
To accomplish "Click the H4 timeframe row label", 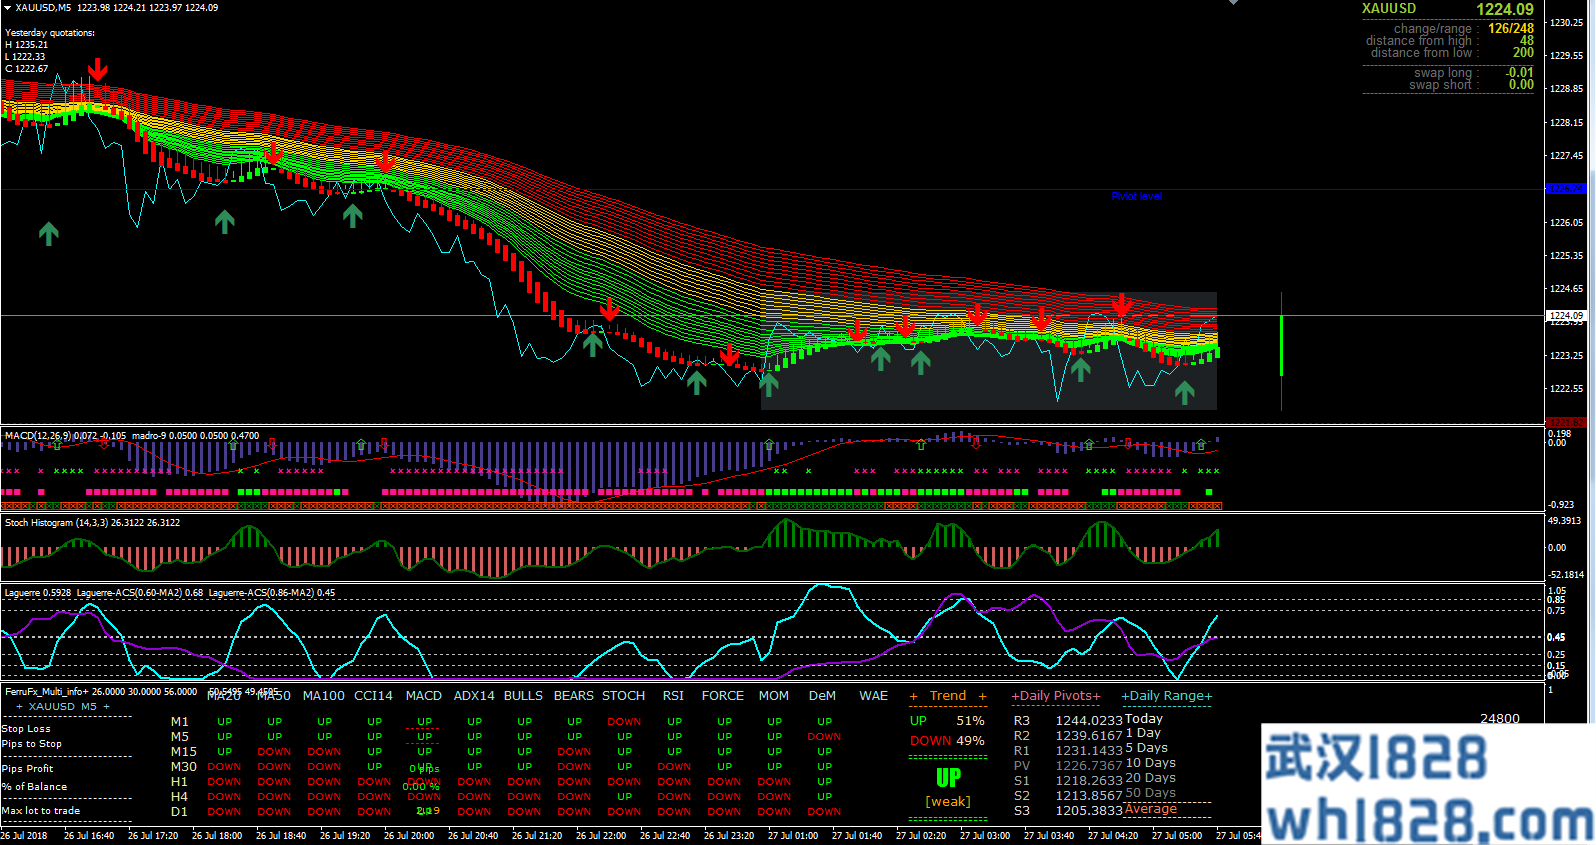I will [x=179, y=797].
